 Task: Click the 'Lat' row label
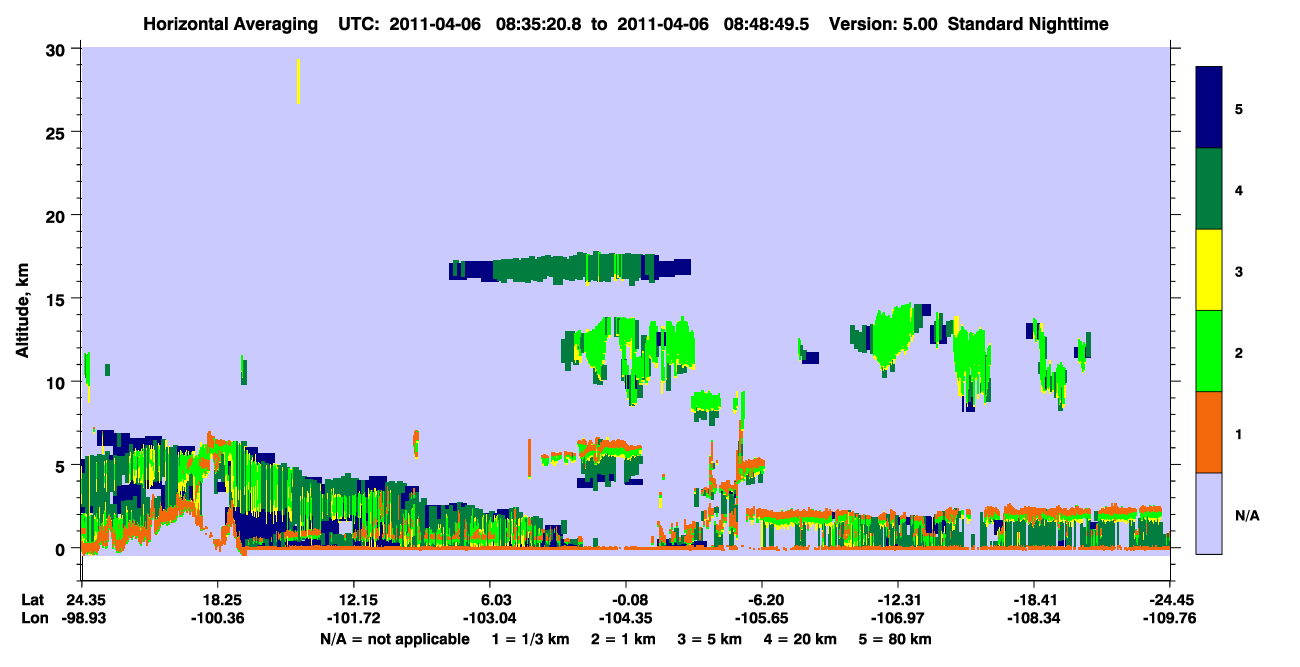coord(32,601)
